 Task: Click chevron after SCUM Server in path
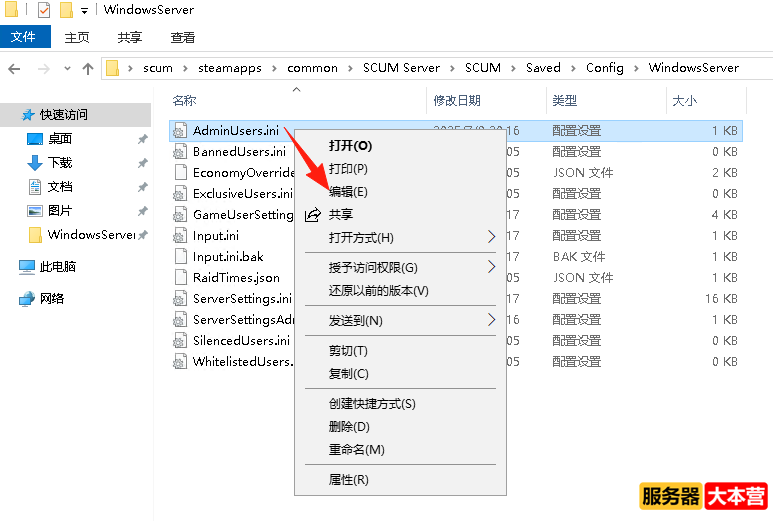tap(452, 69)
